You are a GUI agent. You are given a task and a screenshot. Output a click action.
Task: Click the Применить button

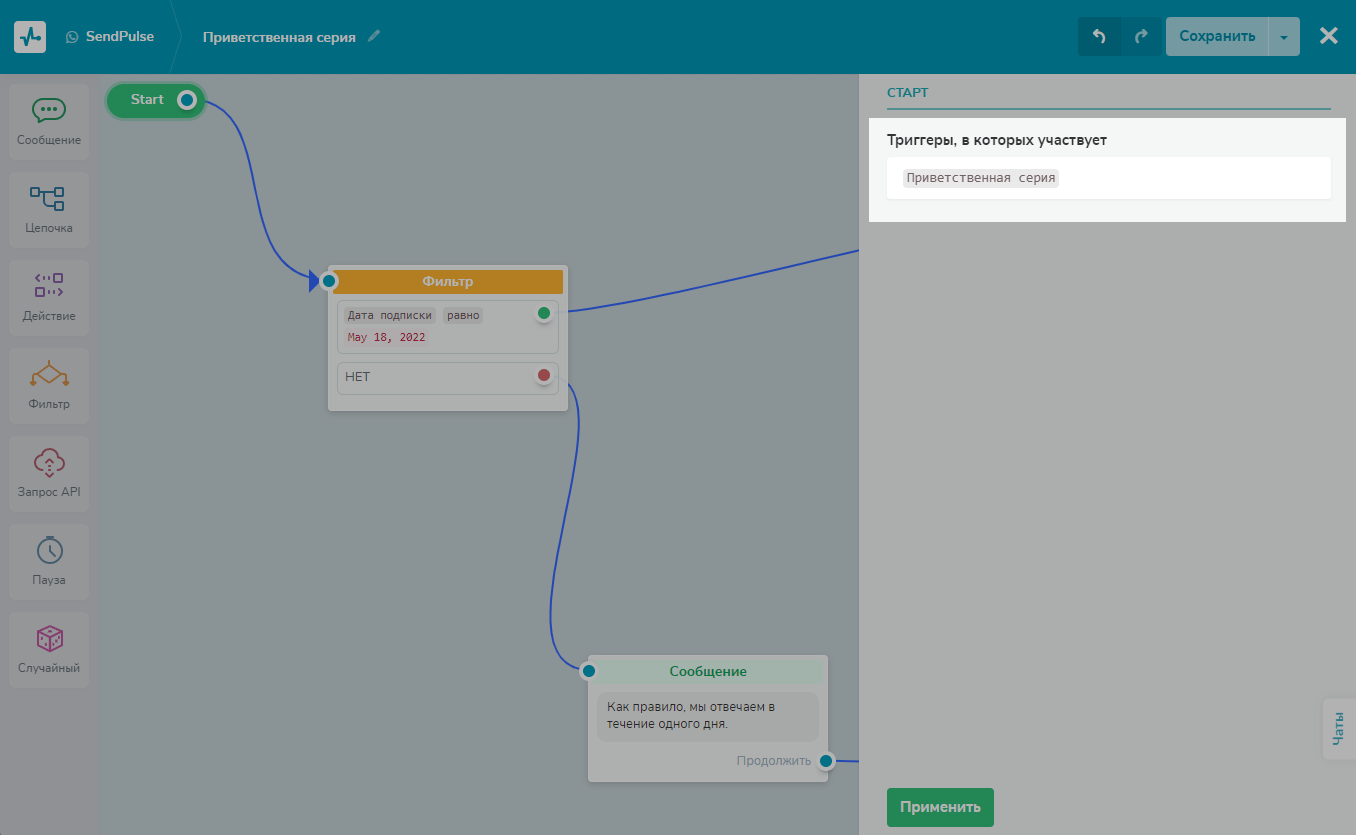point(940,807)
